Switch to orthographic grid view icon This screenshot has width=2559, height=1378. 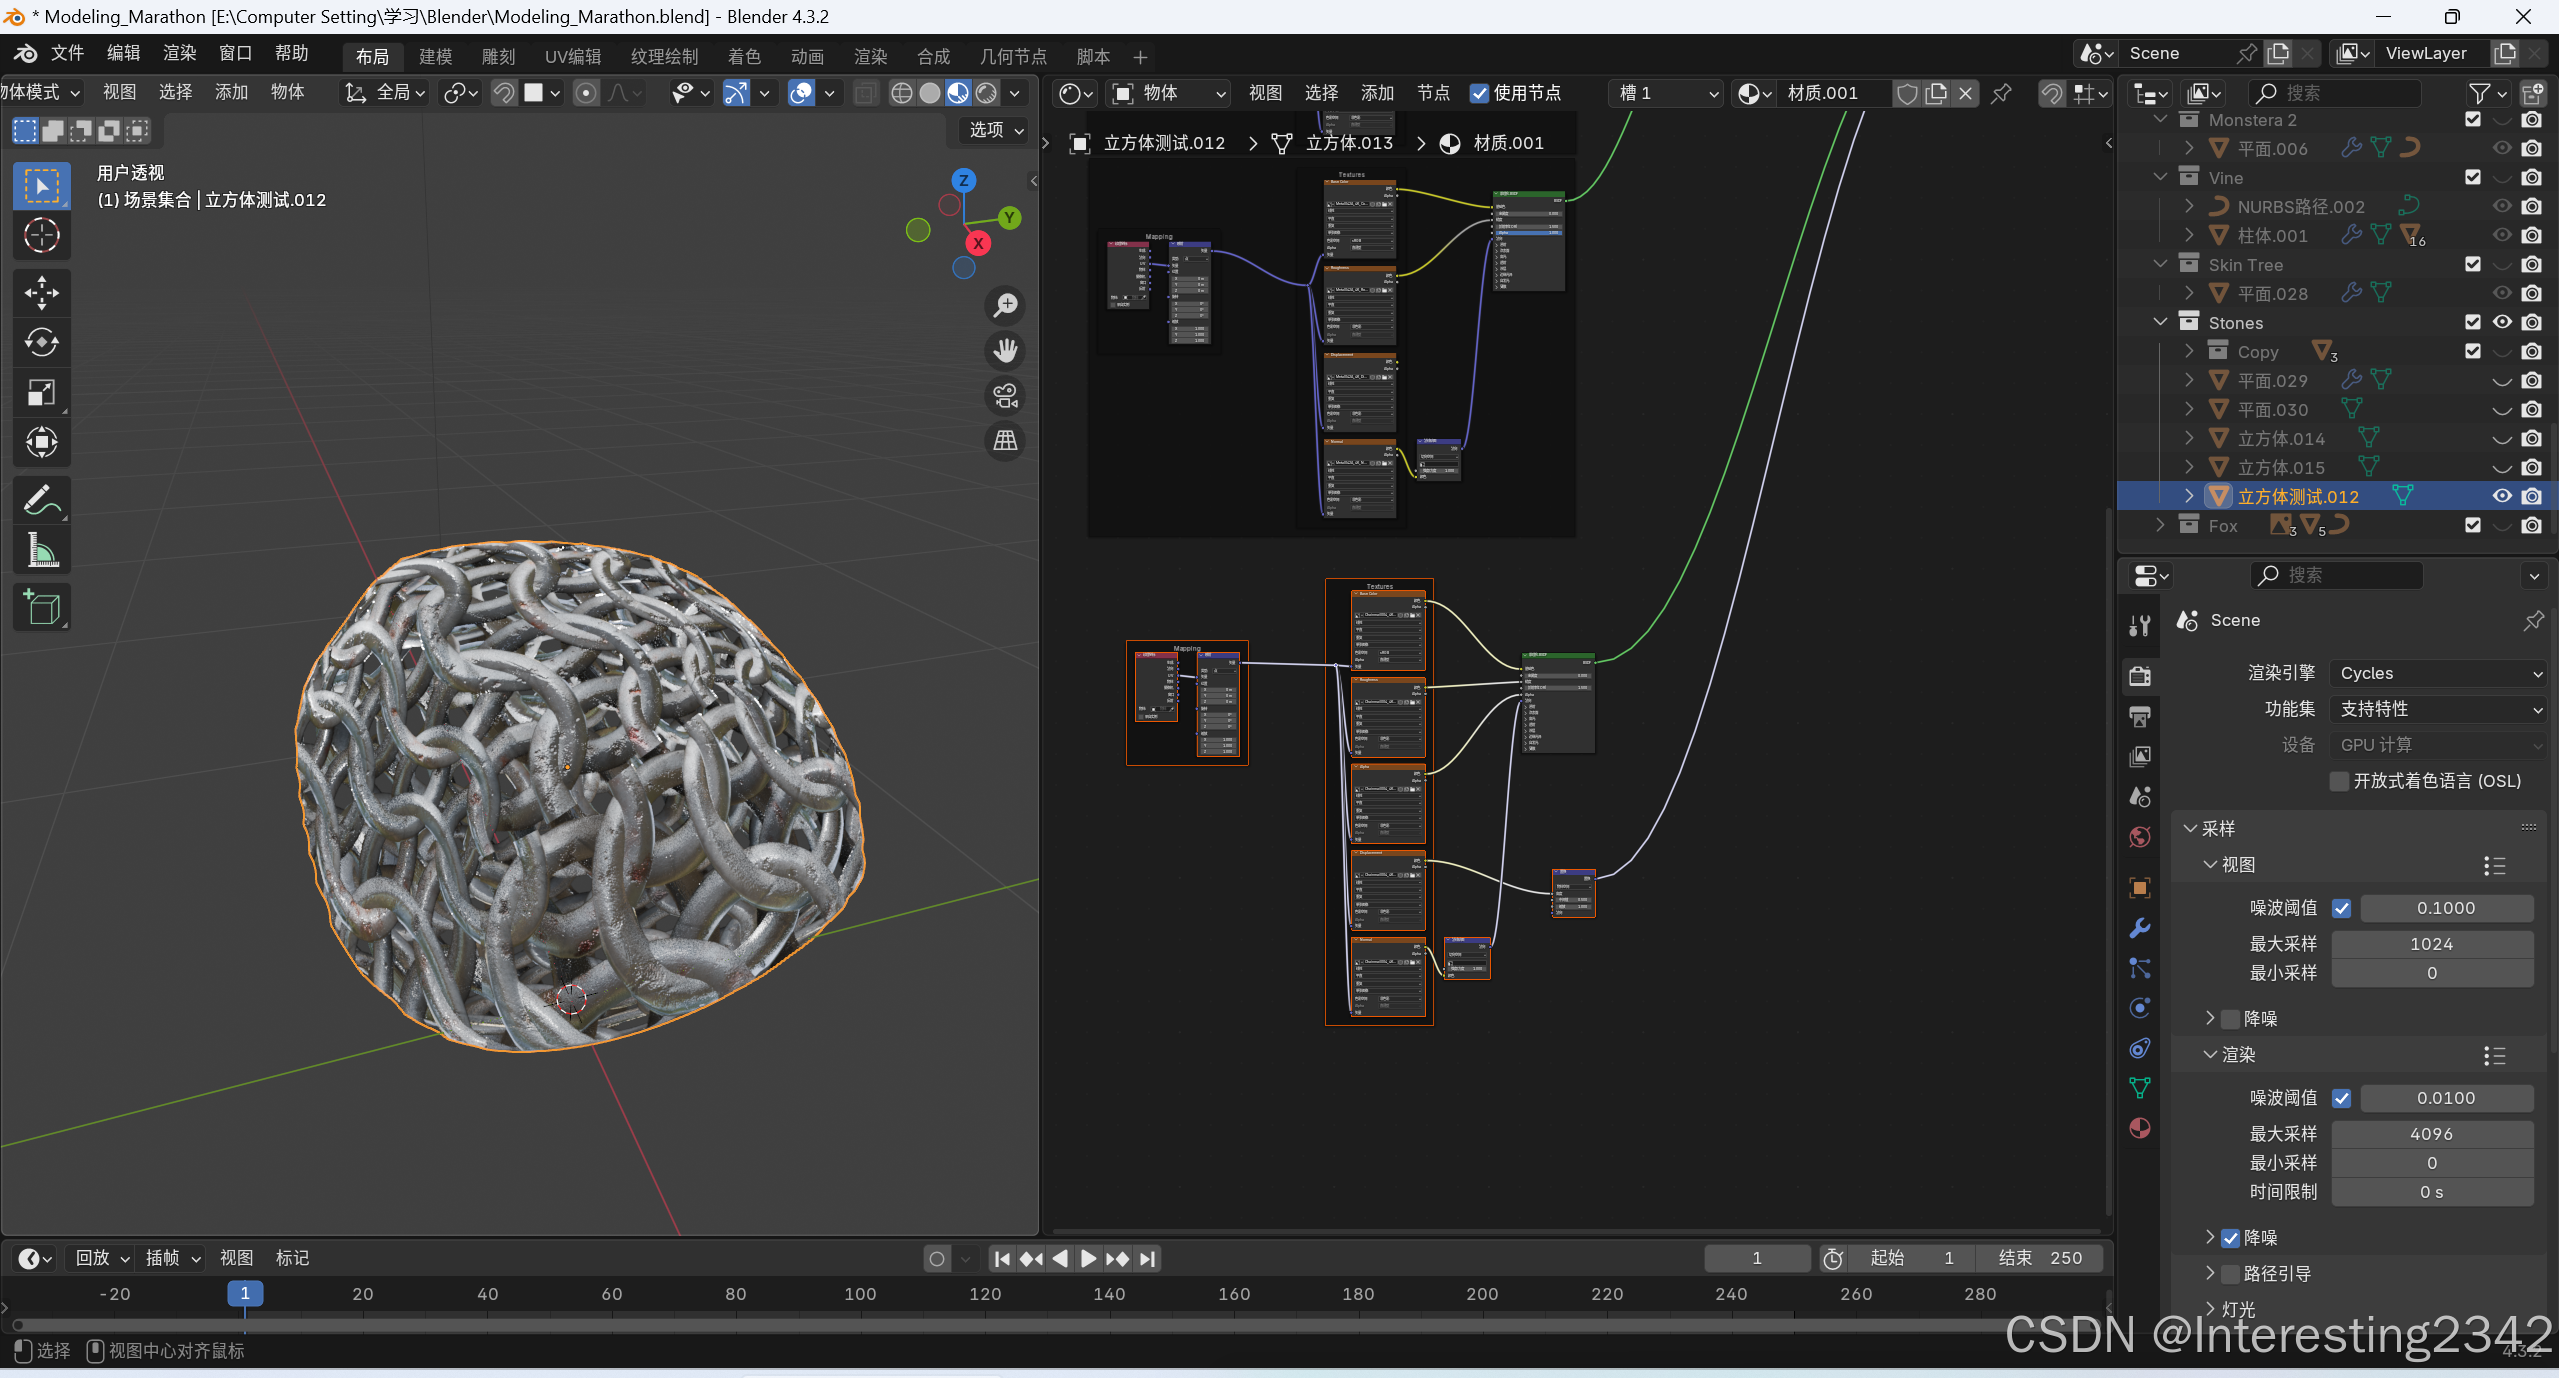(x=1005, y=441)
